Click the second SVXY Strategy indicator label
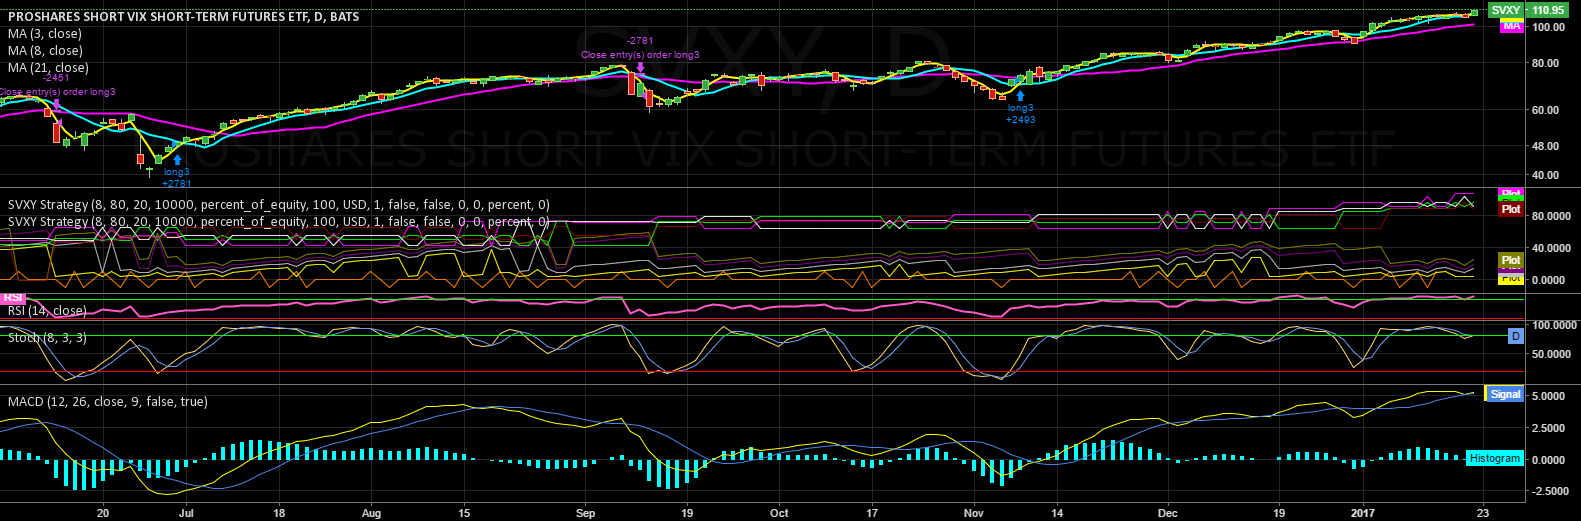Image resolution: width=1581 pixels, height=521 pixels. tap(278, 222)
